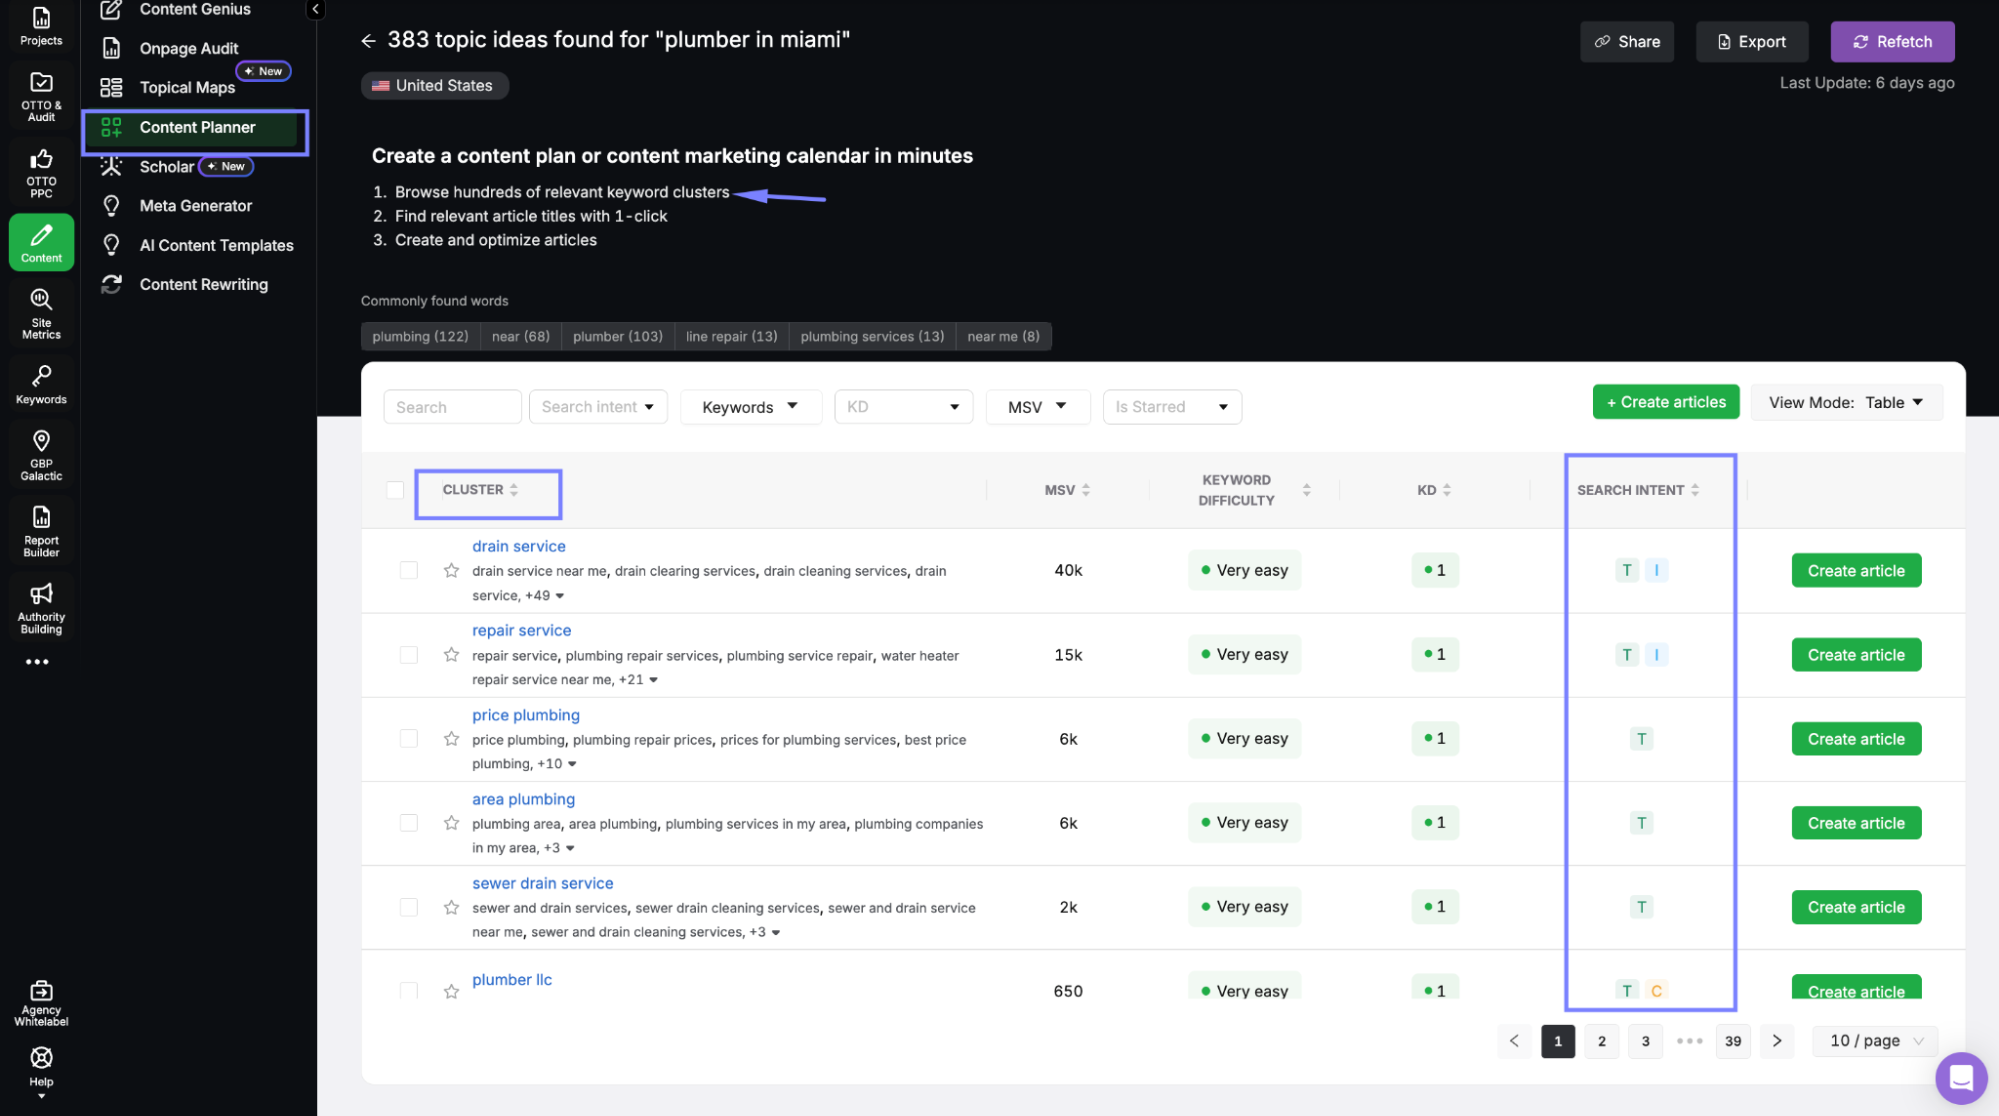Select all rows with the header checkbox

395,490
